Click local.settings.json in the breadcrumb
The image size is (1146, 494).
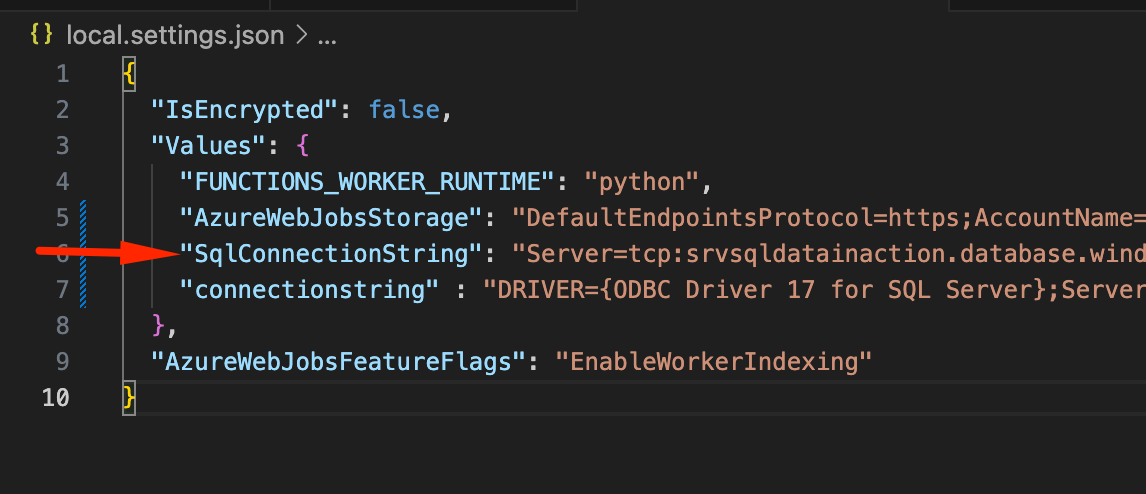[x=175, y=35]
